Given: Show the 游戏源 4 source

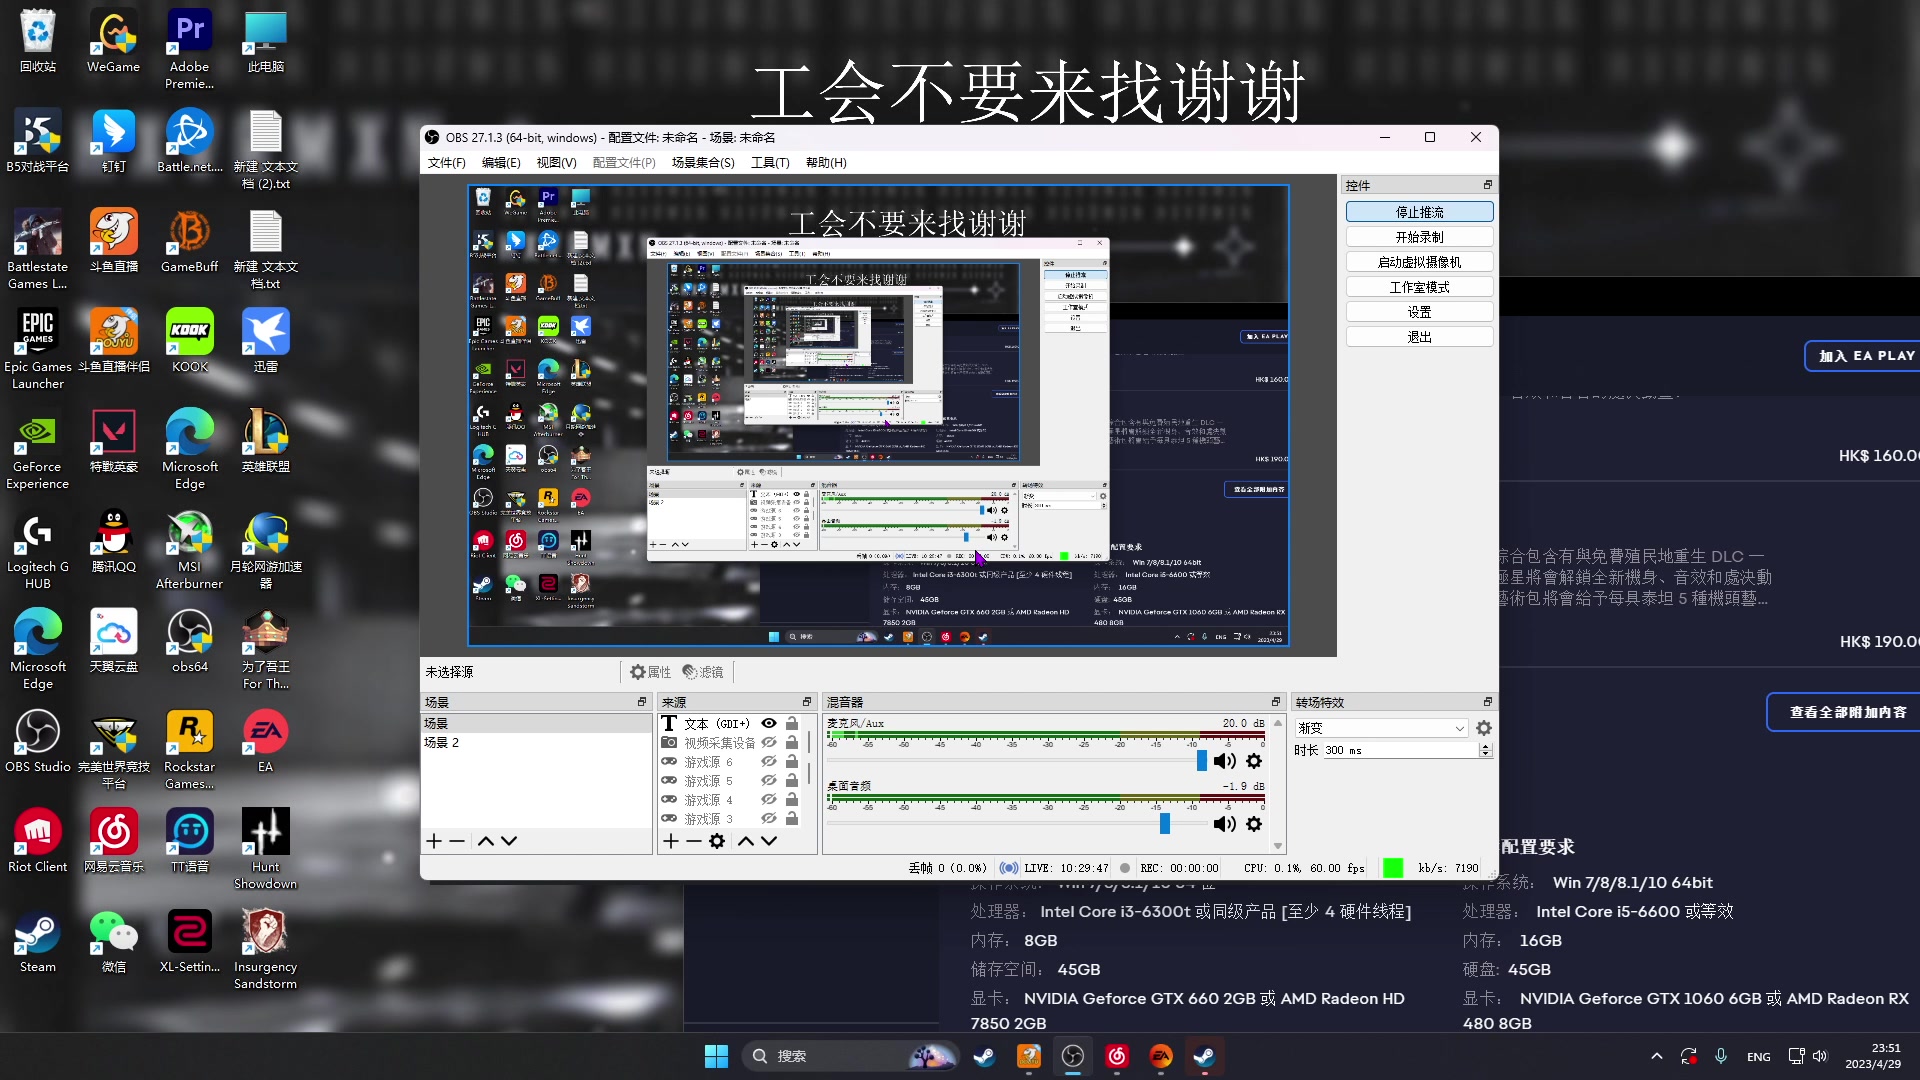Looking at the screenshot, I should pos(769,799).
